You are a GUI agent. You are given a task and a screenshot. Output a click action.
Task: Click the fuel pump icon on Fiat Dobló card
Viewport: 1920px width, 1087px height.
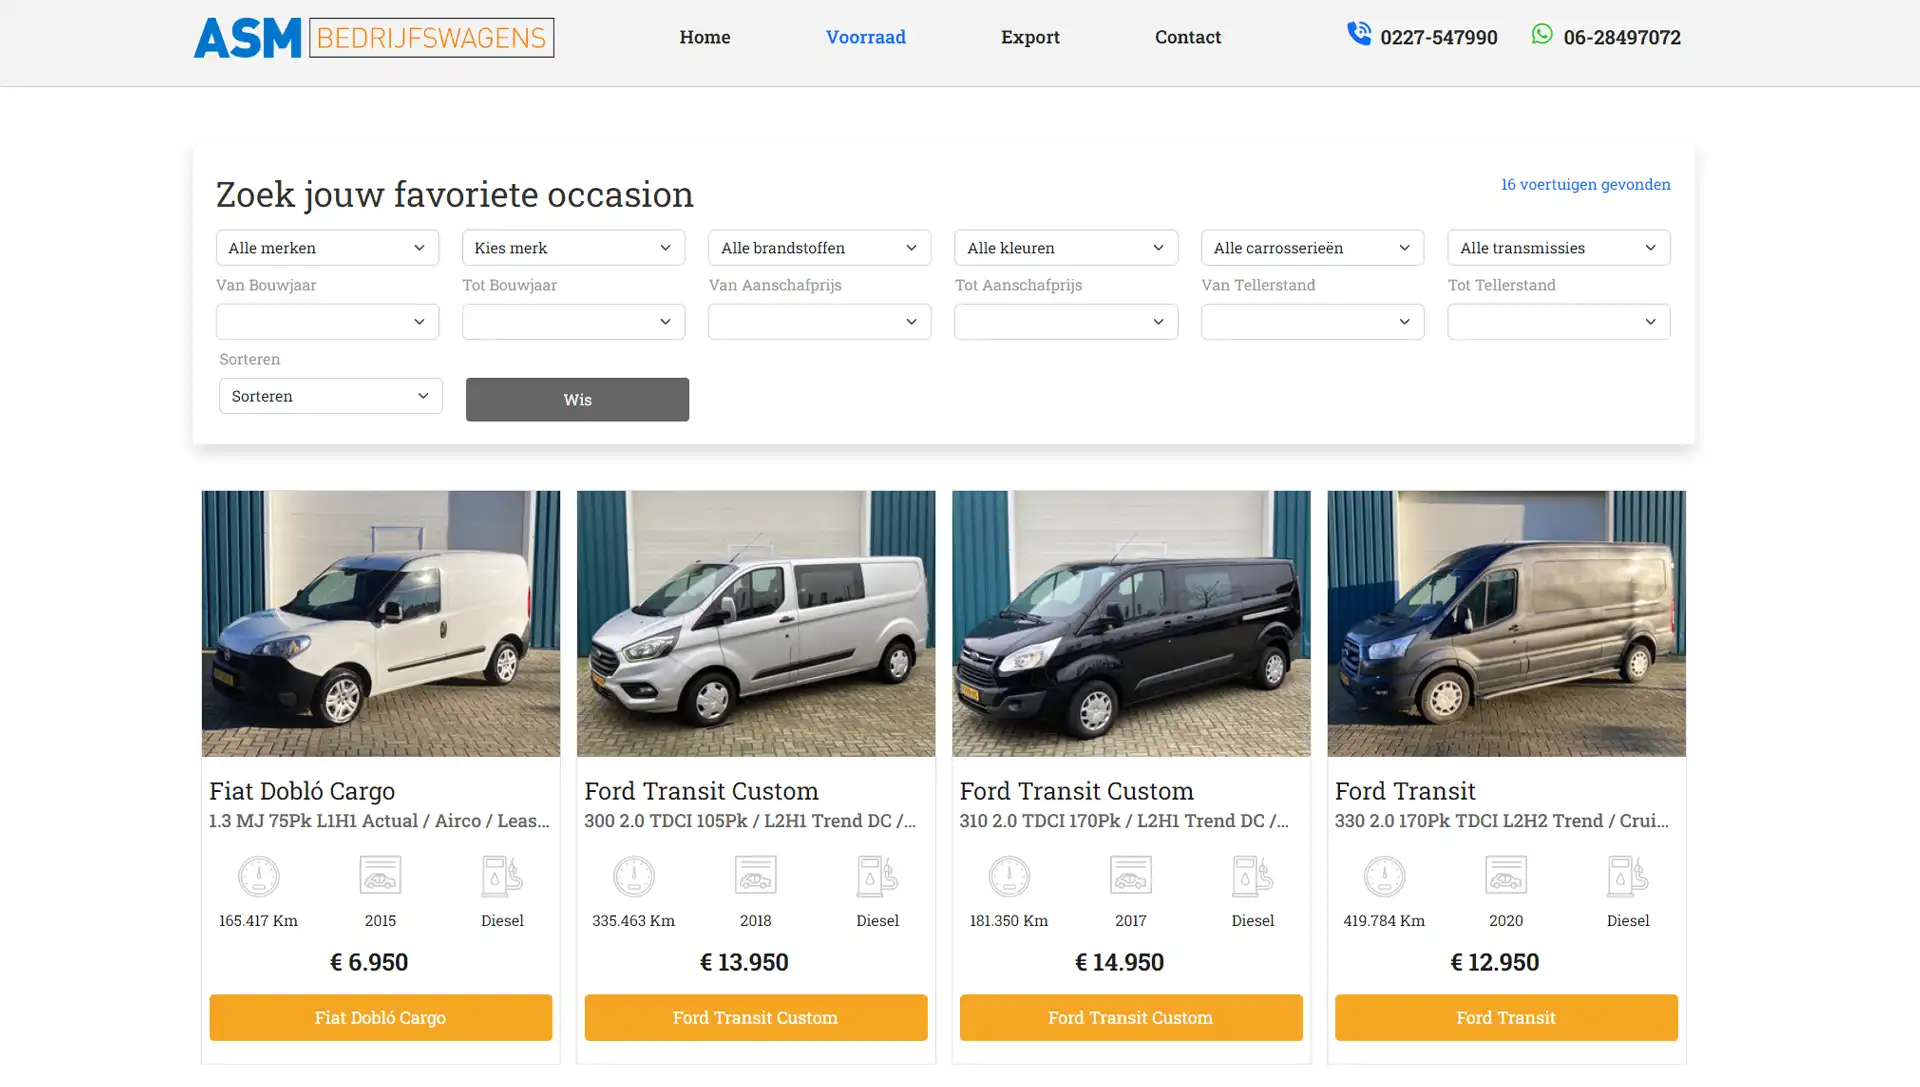click(x=502, y=876)
